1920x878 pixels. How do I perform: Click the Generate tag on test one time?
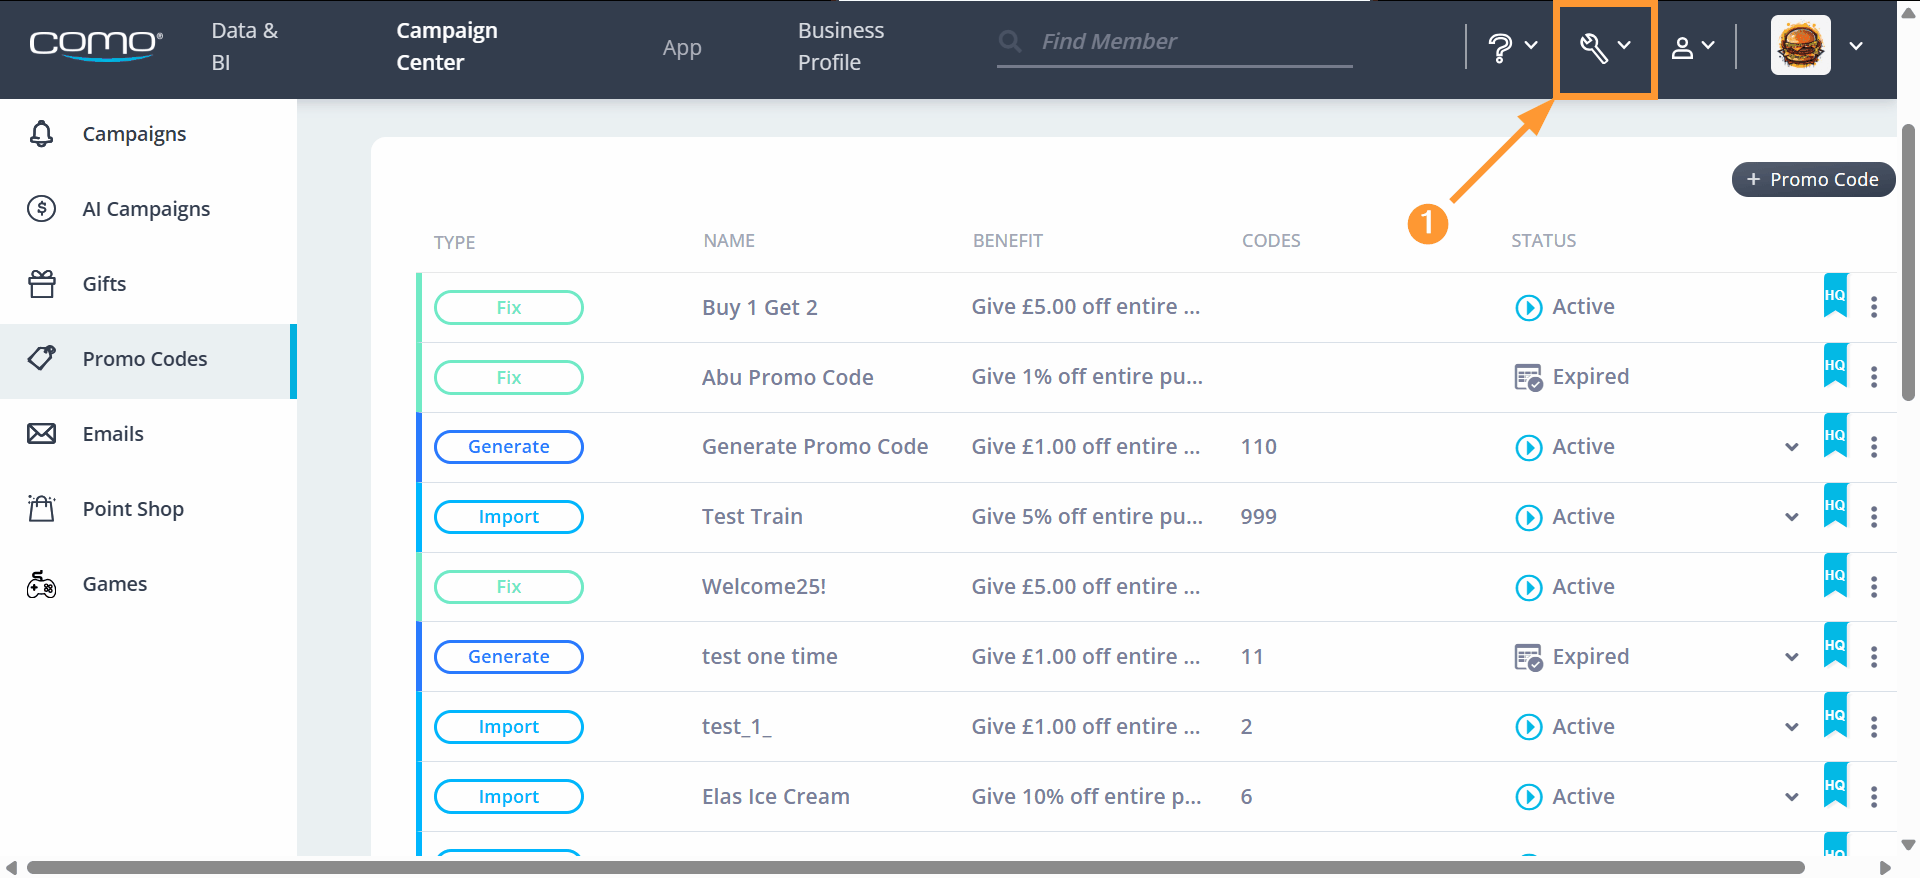509,657
